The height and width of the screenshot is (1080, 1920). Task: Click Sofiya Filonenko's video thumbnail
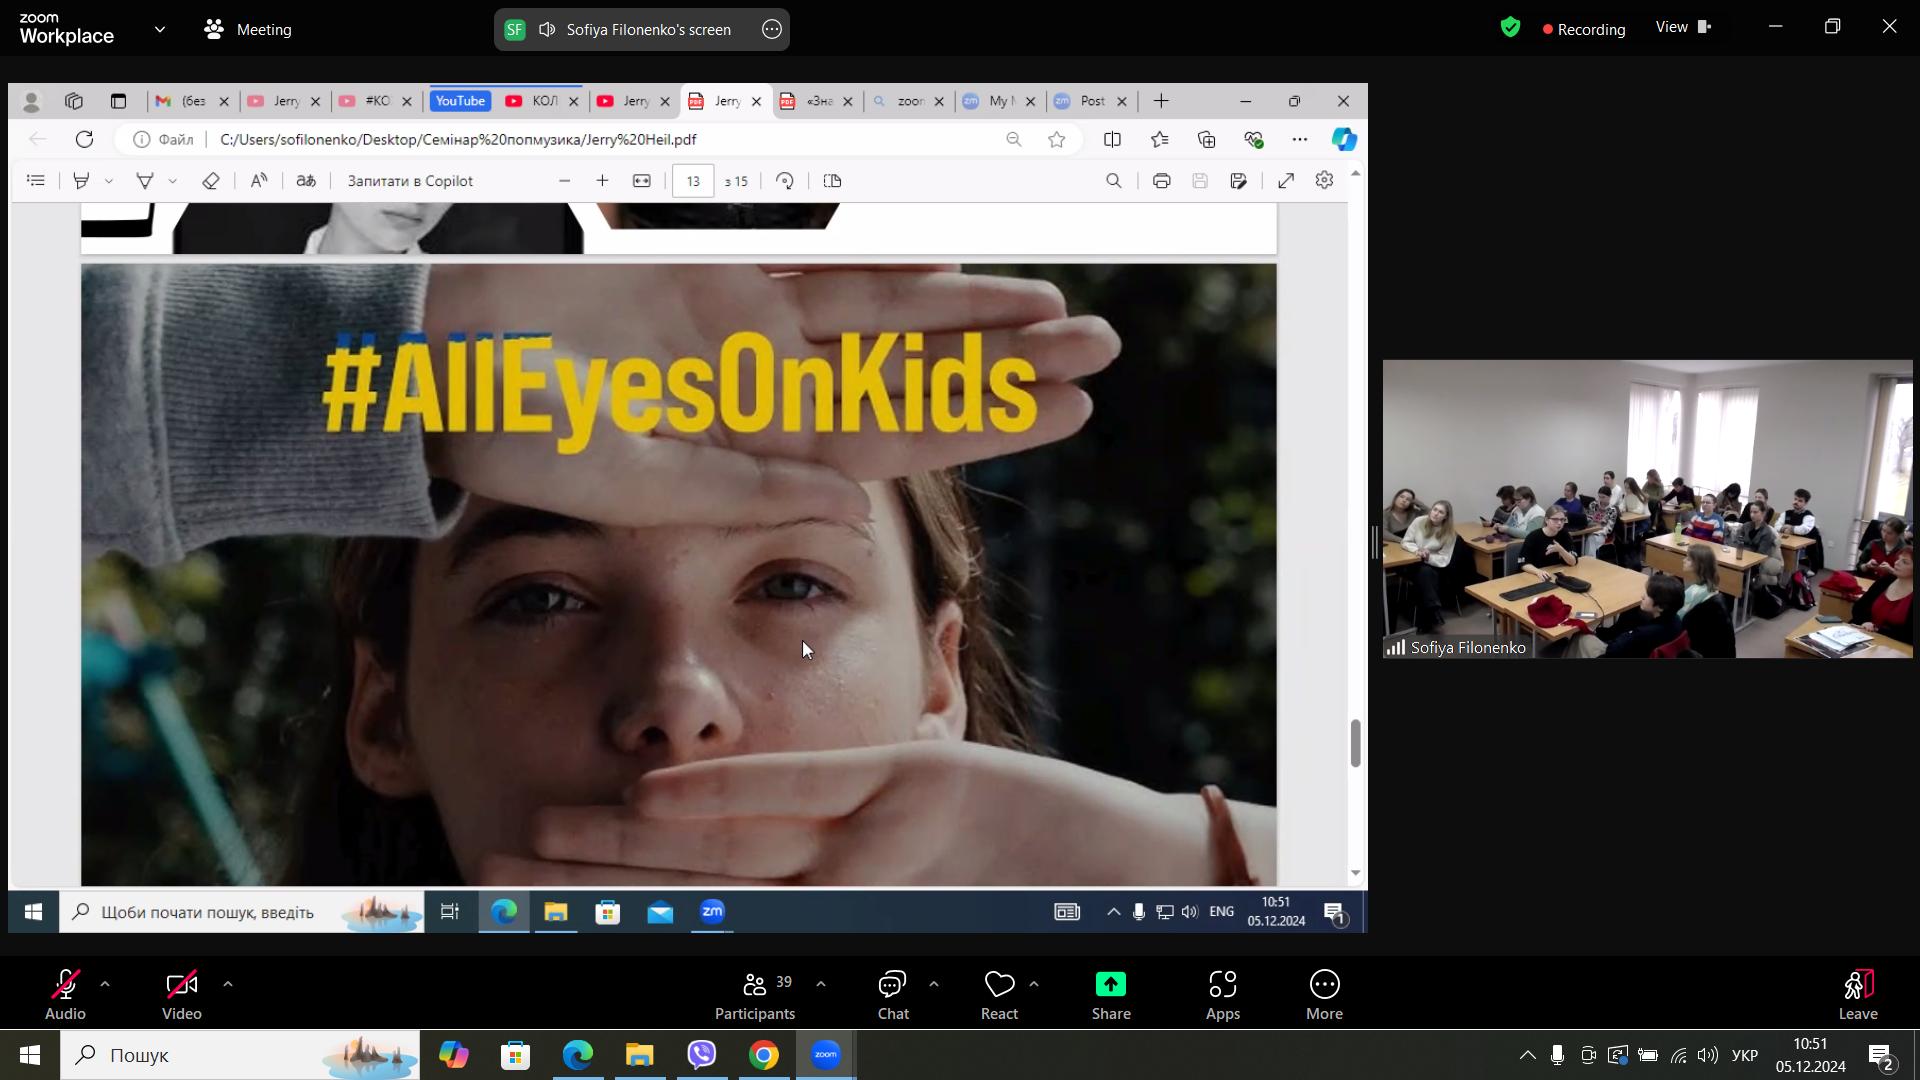point(1647,508)
